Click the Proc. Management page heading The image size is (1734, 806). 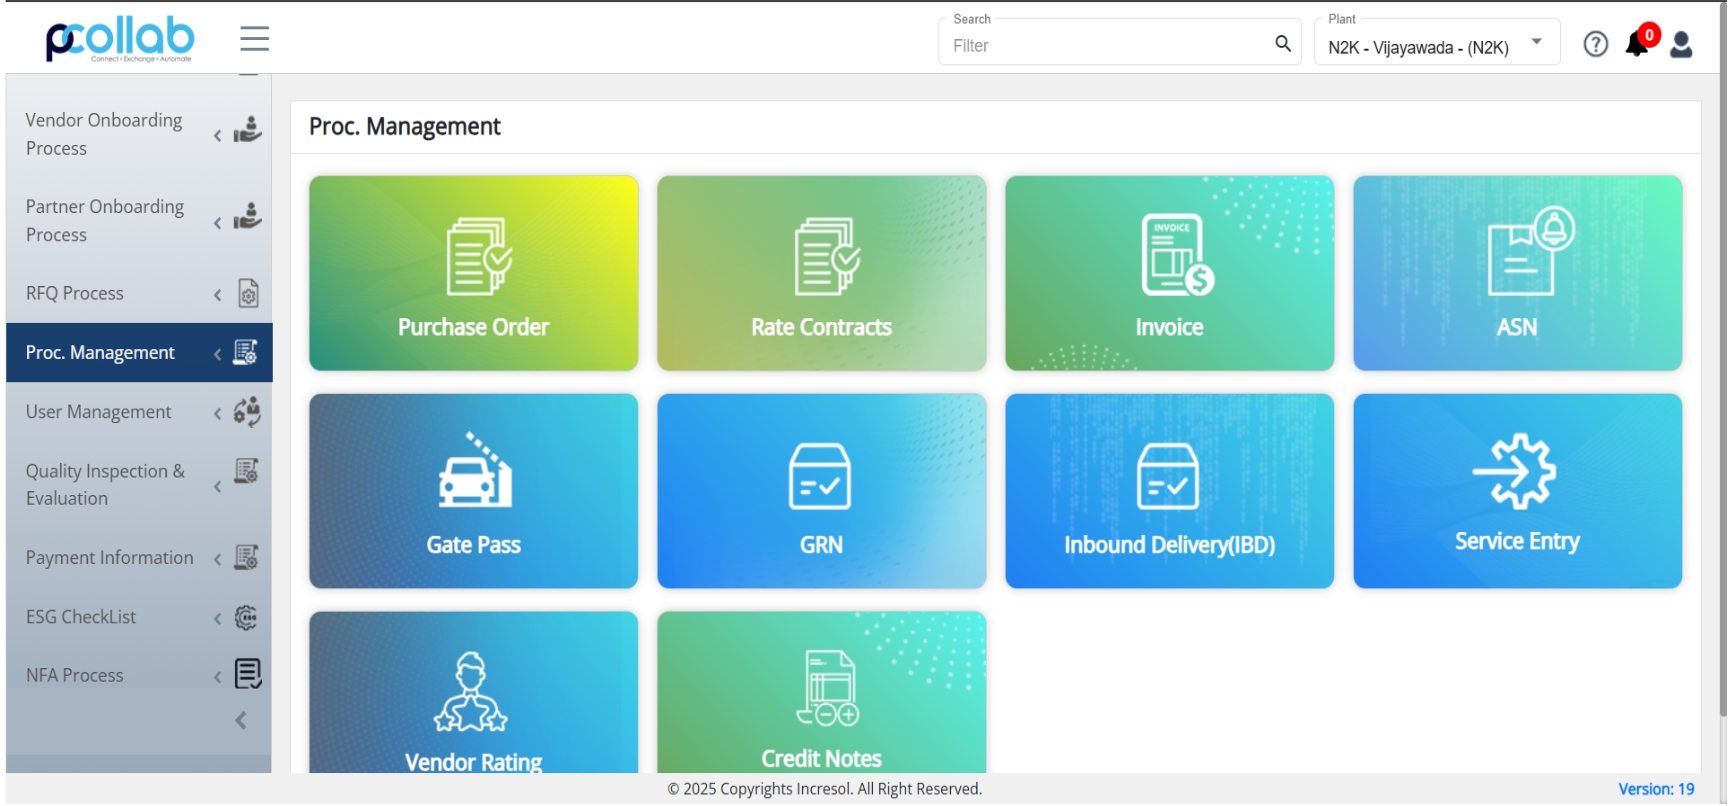click(x=406, y=127)
